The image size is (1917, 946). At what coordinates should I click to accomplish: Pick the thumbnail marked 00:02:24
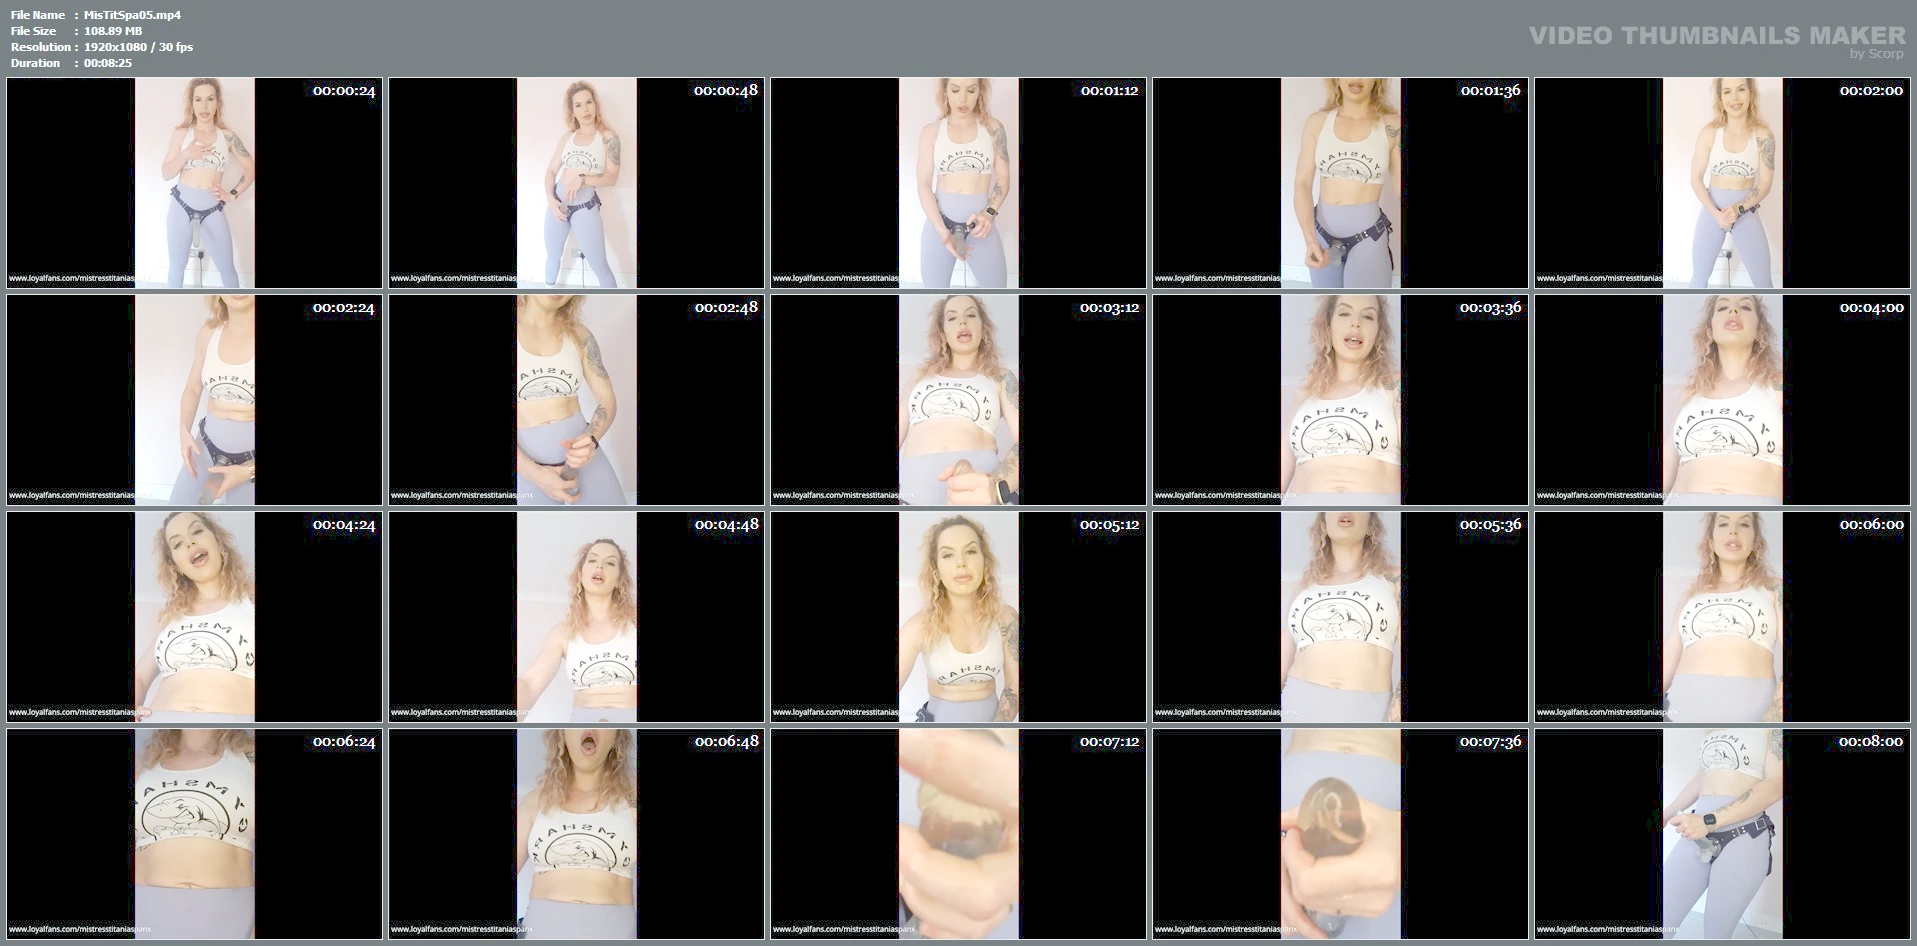pos(195,400)
